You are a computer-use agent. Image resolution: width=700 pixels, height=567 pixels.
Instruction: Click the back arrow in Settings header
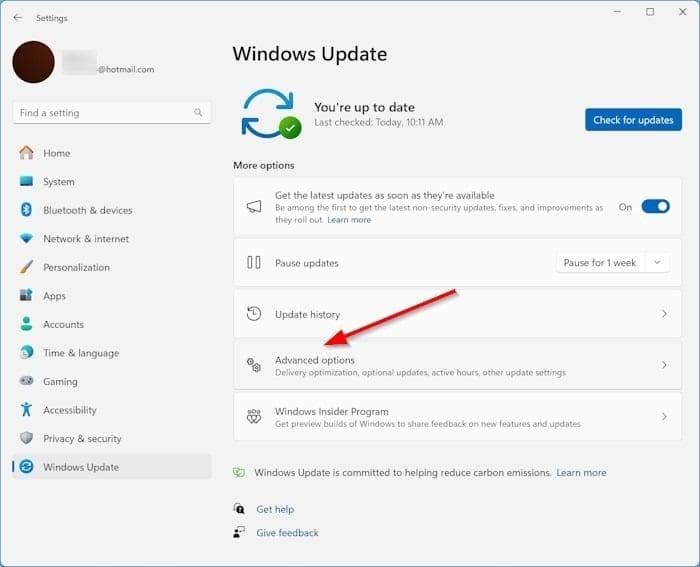[17, 17]
